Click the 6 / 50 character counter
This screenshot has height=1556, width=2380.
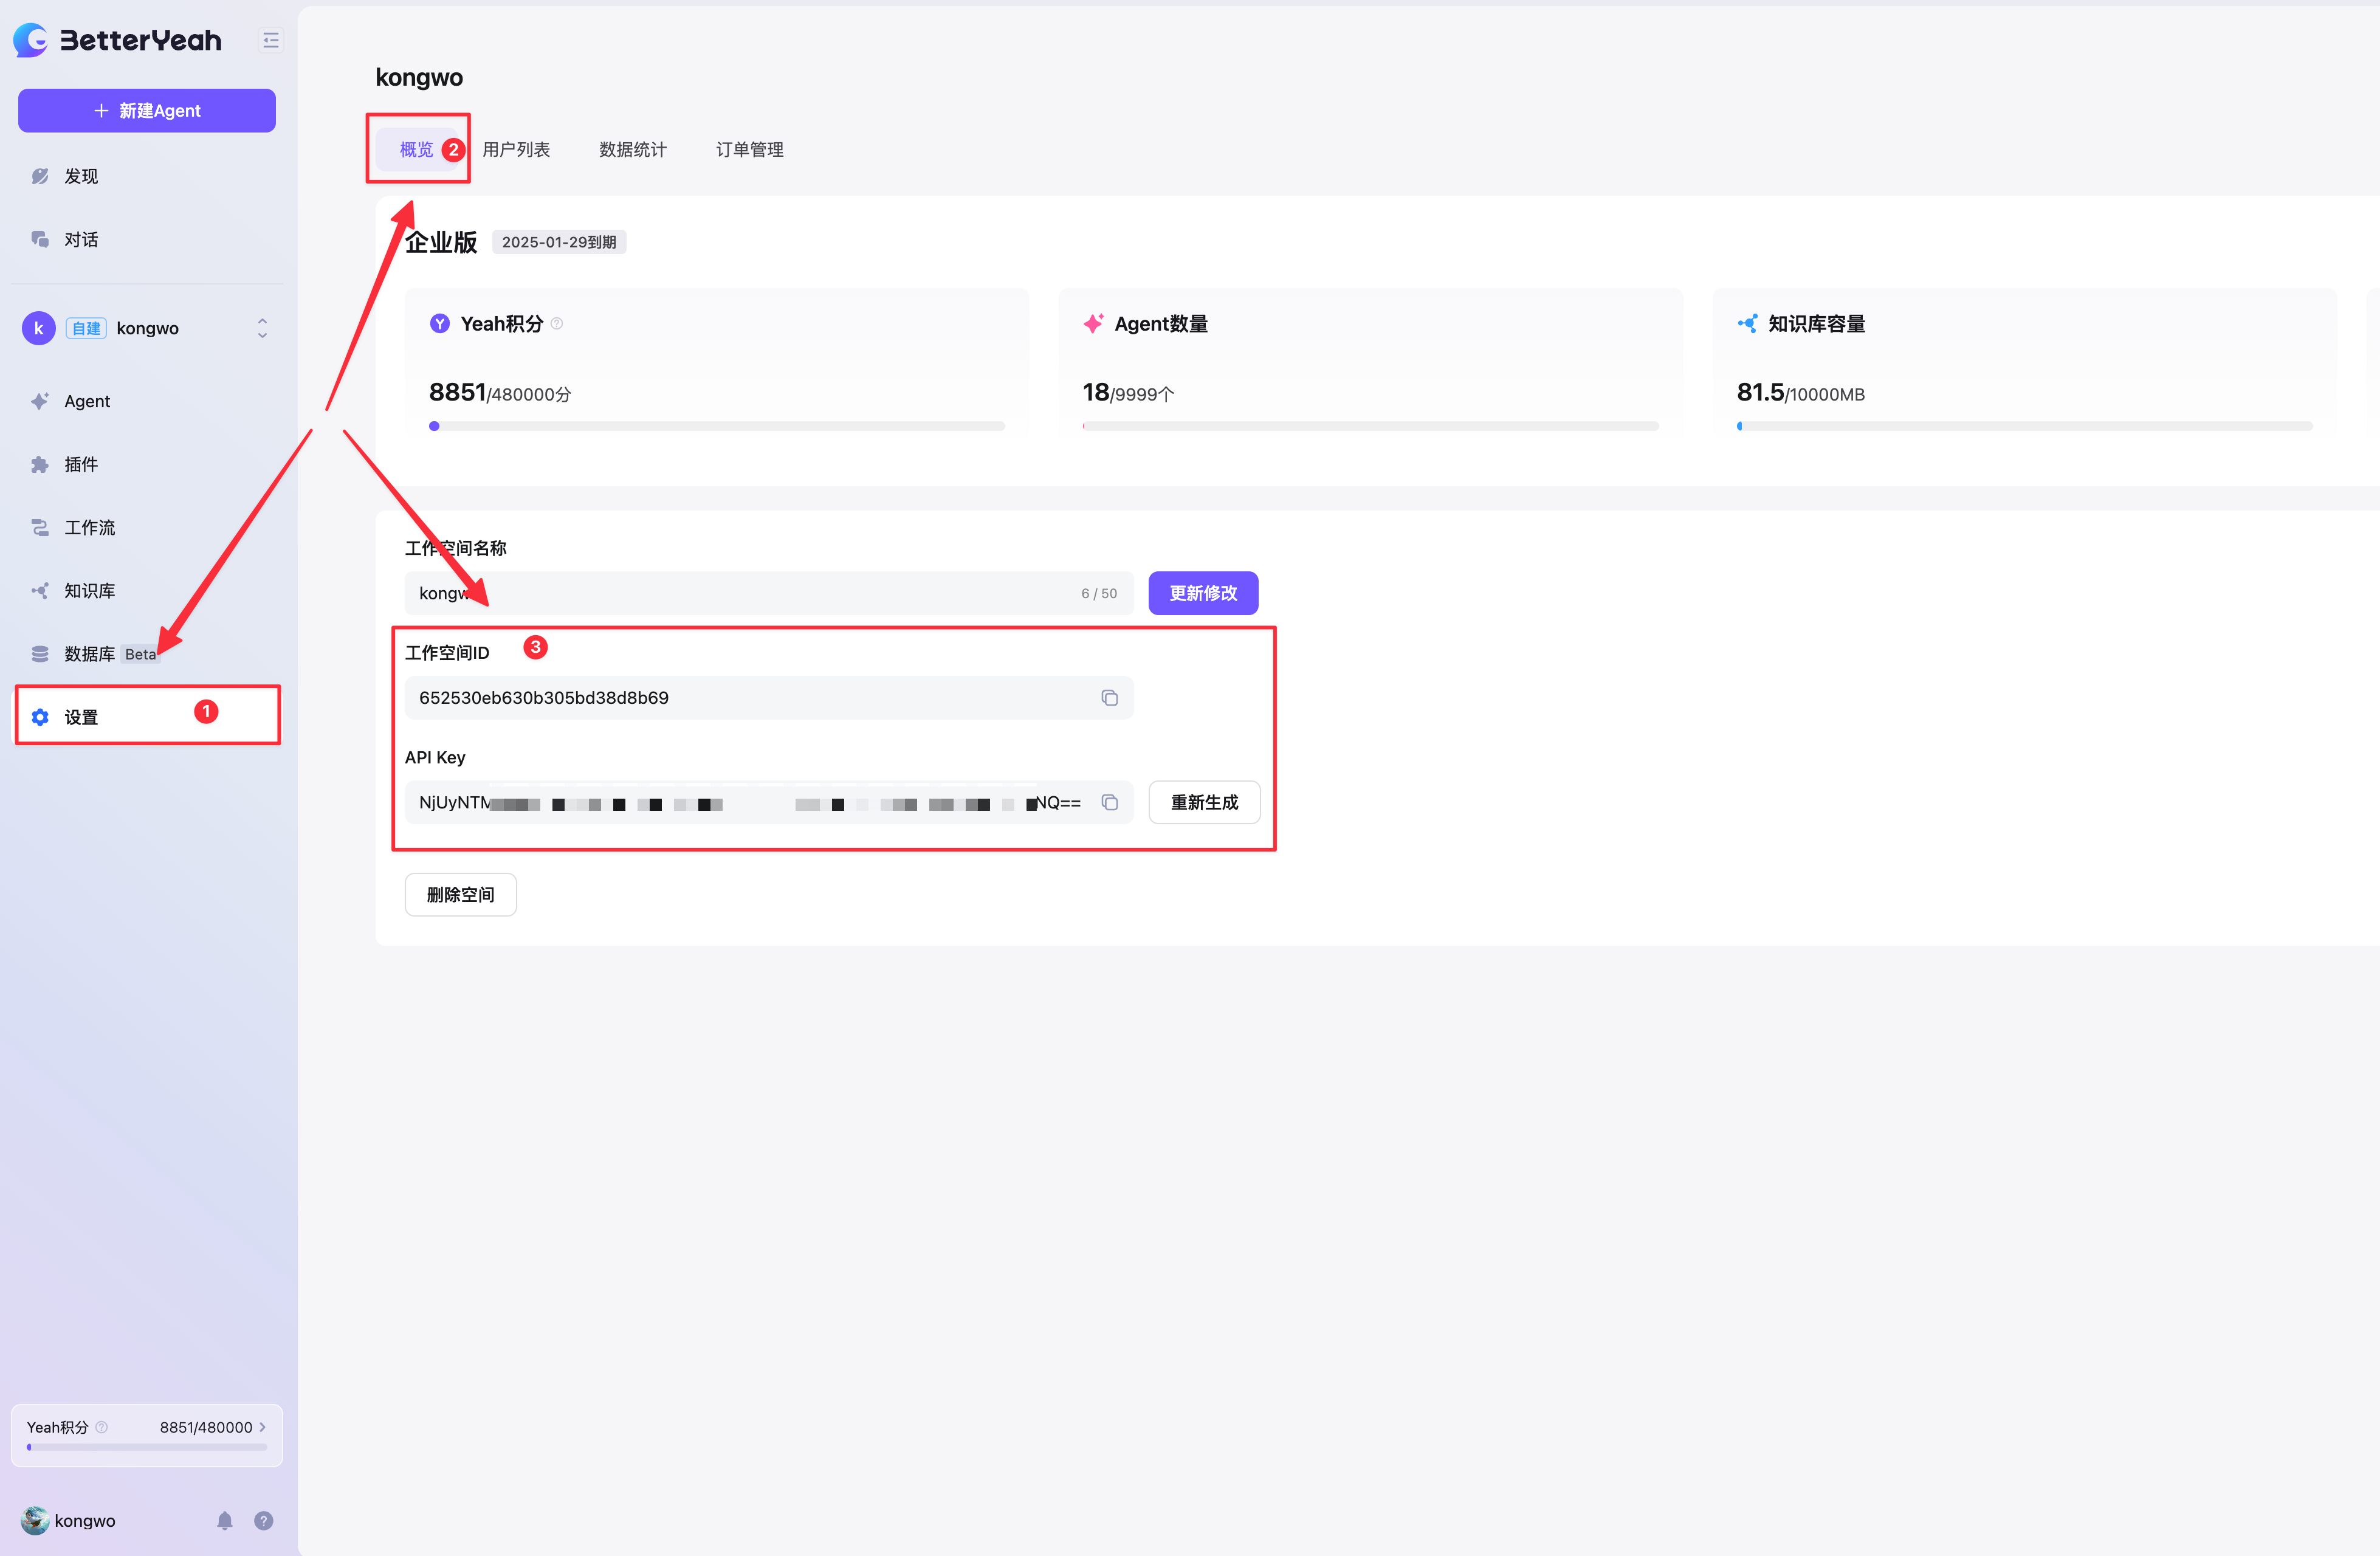point(1099,593)
